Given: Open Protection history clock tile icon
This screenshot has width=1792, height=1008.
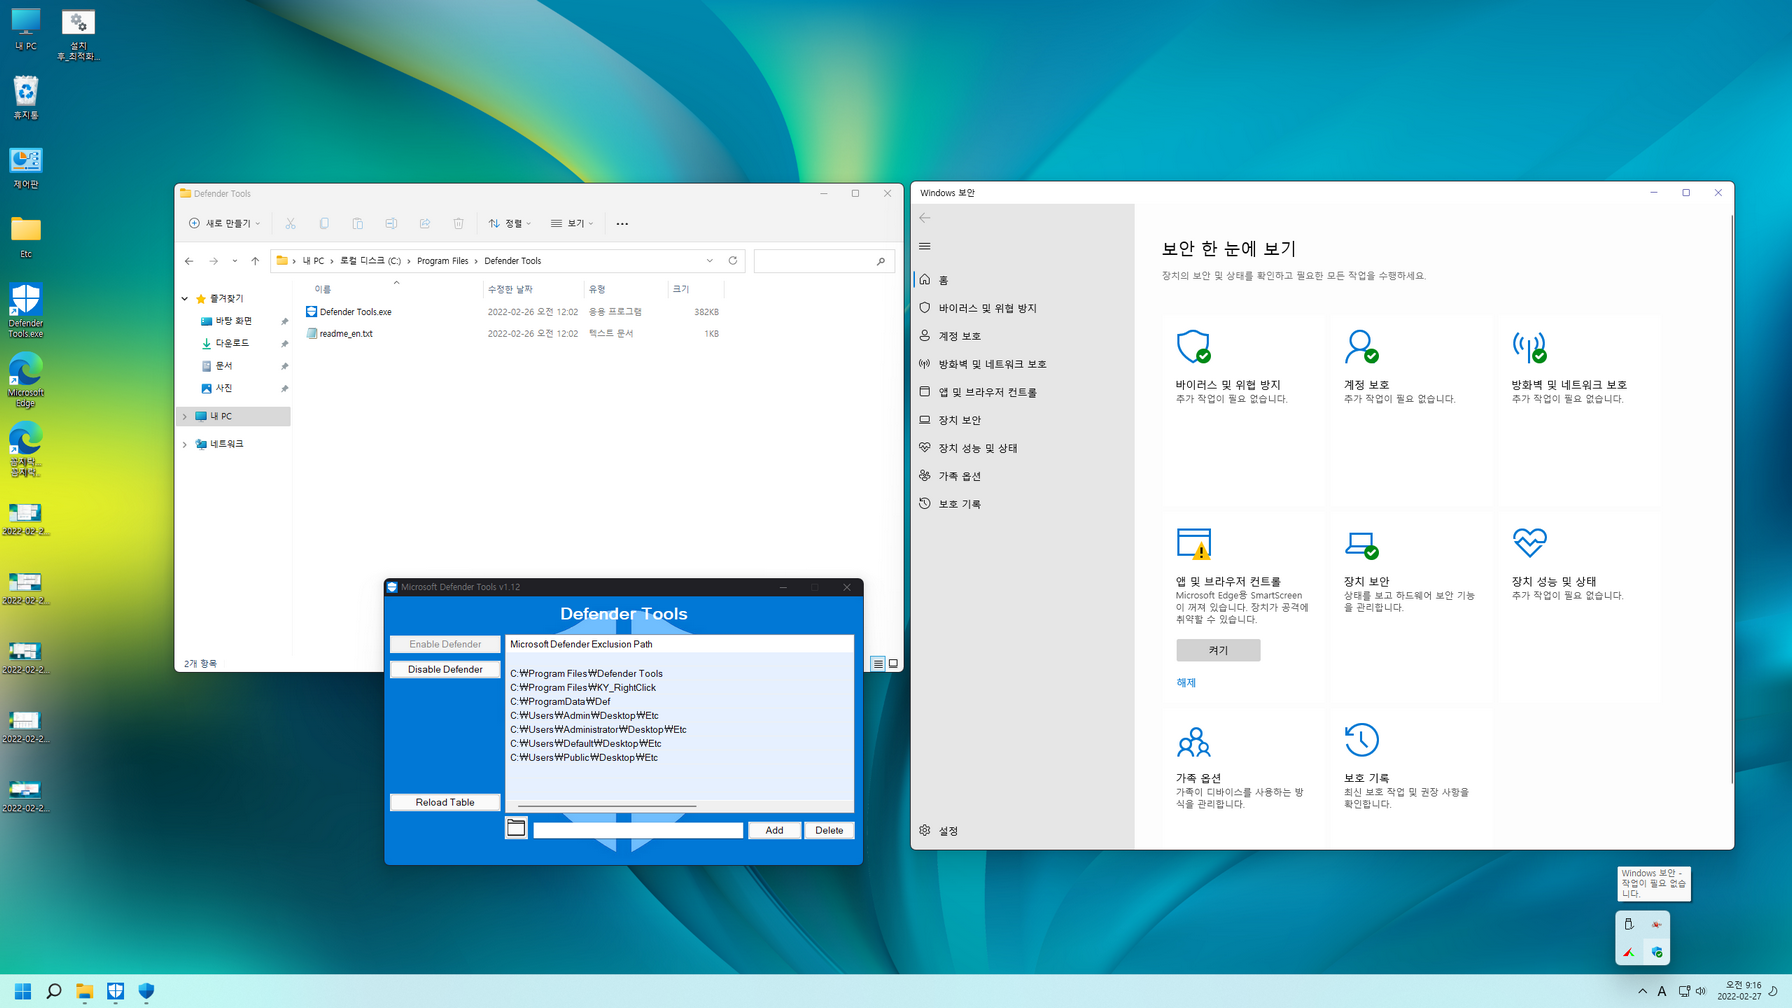Looking at the screenshot, I should (1361, 740).
